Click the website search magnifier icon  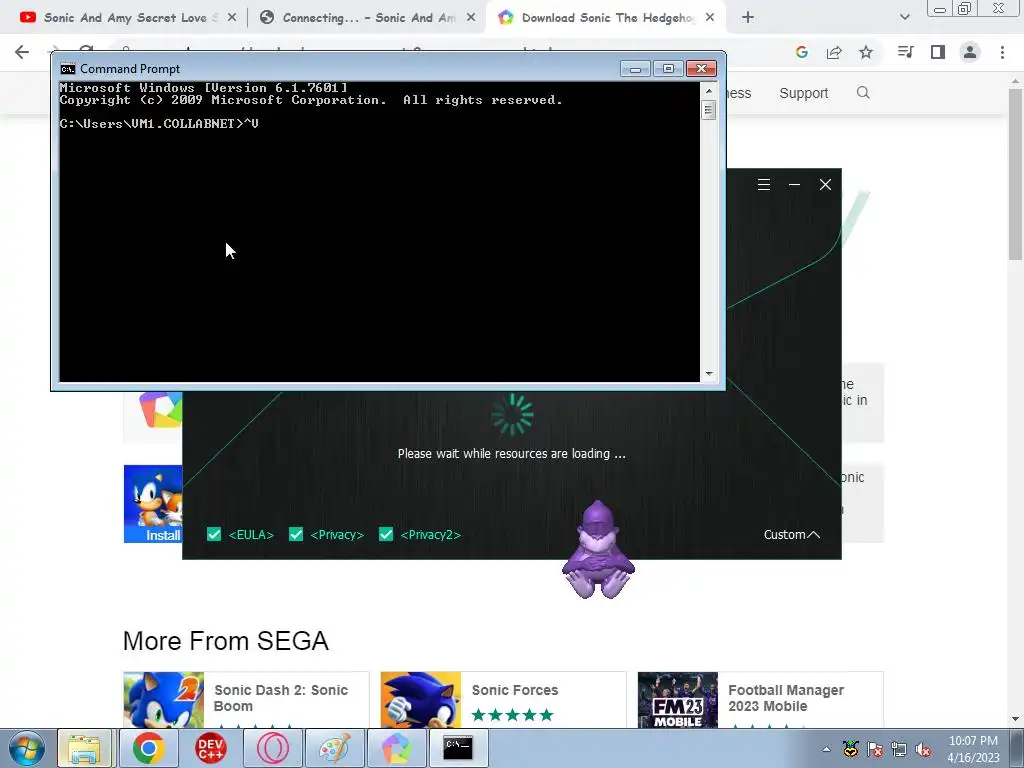coord(863,93)
